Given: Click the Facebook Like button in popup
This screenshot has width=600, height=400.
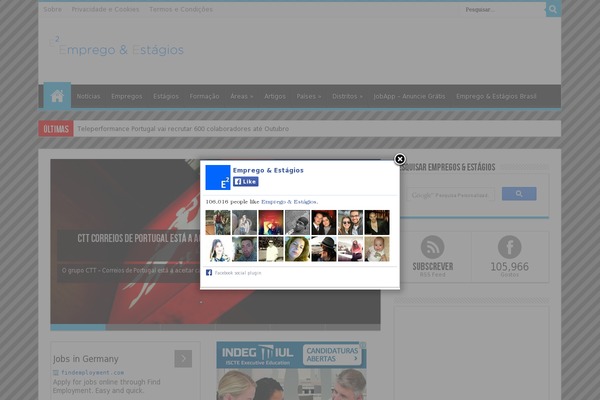Looking at the screenshot, I should (x=246, y=181).
